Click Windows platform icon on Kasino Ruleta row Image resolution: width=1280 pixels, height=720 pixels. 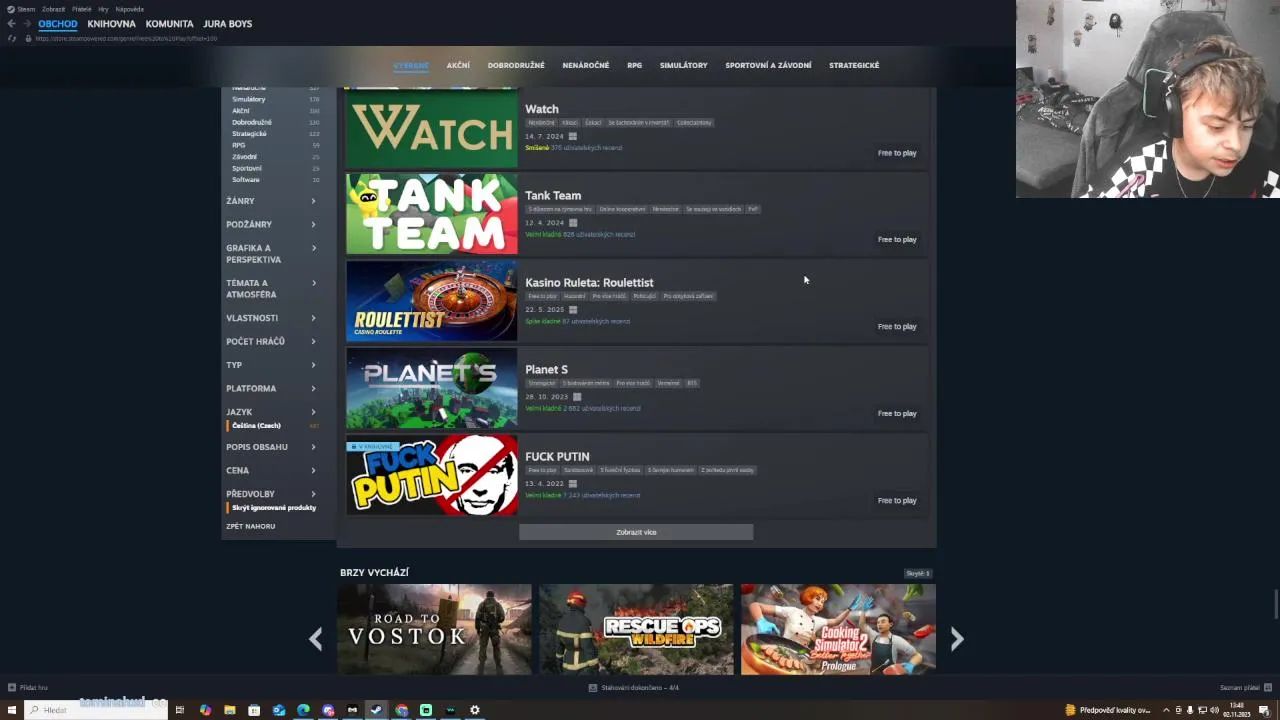pyautogui.click(x=573, y=310)
